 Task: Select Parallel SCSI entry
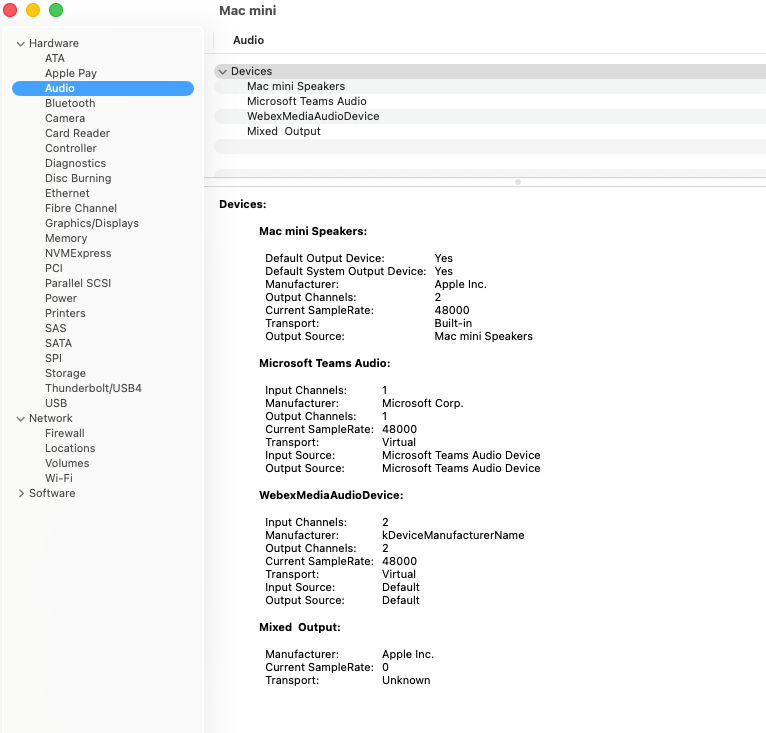[78, 283]
